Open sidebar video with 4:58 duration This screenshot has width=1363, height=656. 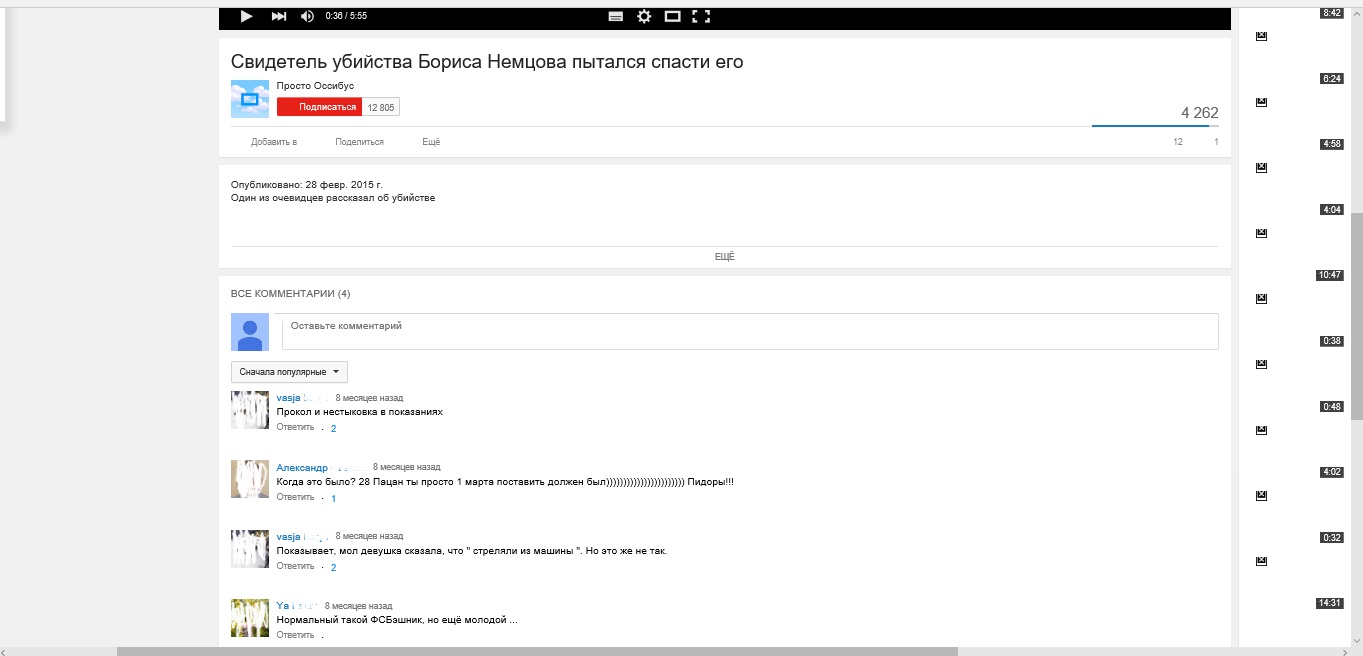point(1331,144)
